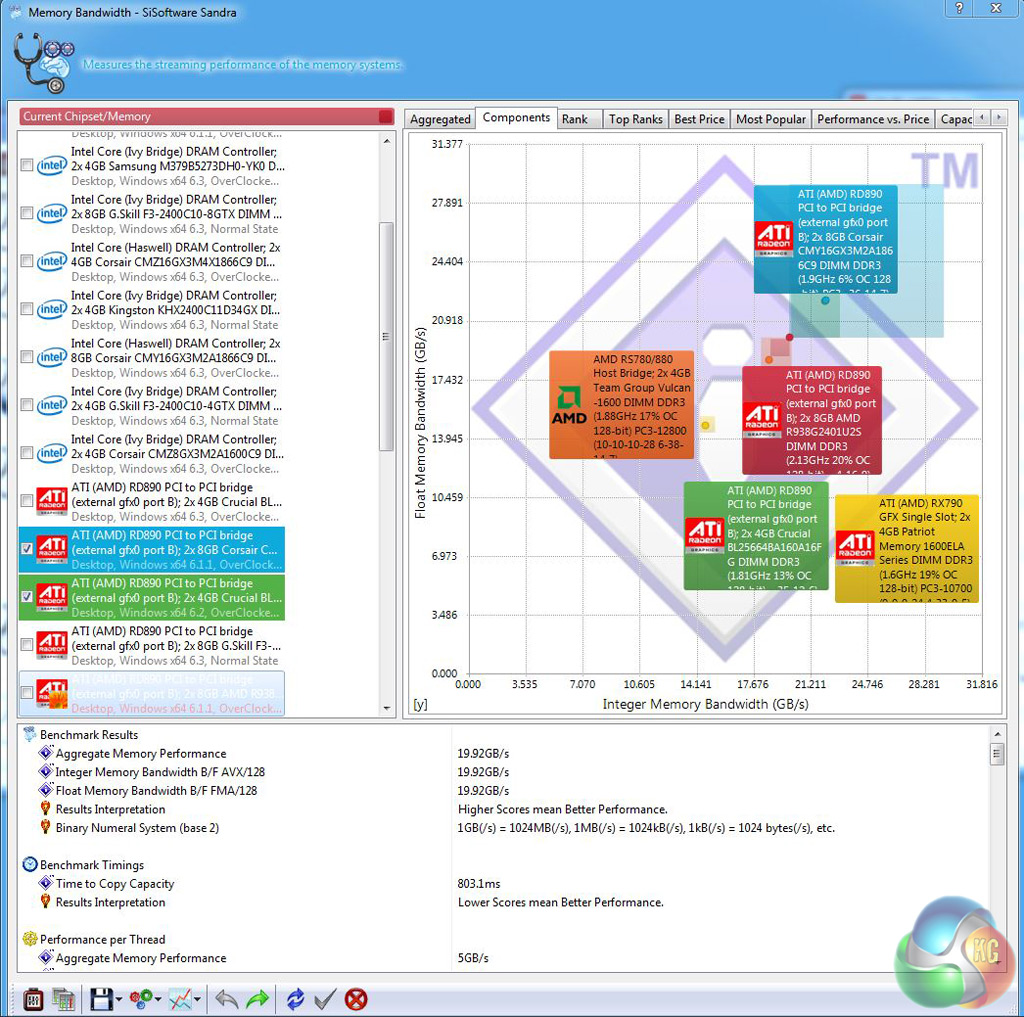1024x1017 pixels.
Task: Click the icon beside Time to Copy Capacity
Action: pyautogui.click(x=46, y=883)
